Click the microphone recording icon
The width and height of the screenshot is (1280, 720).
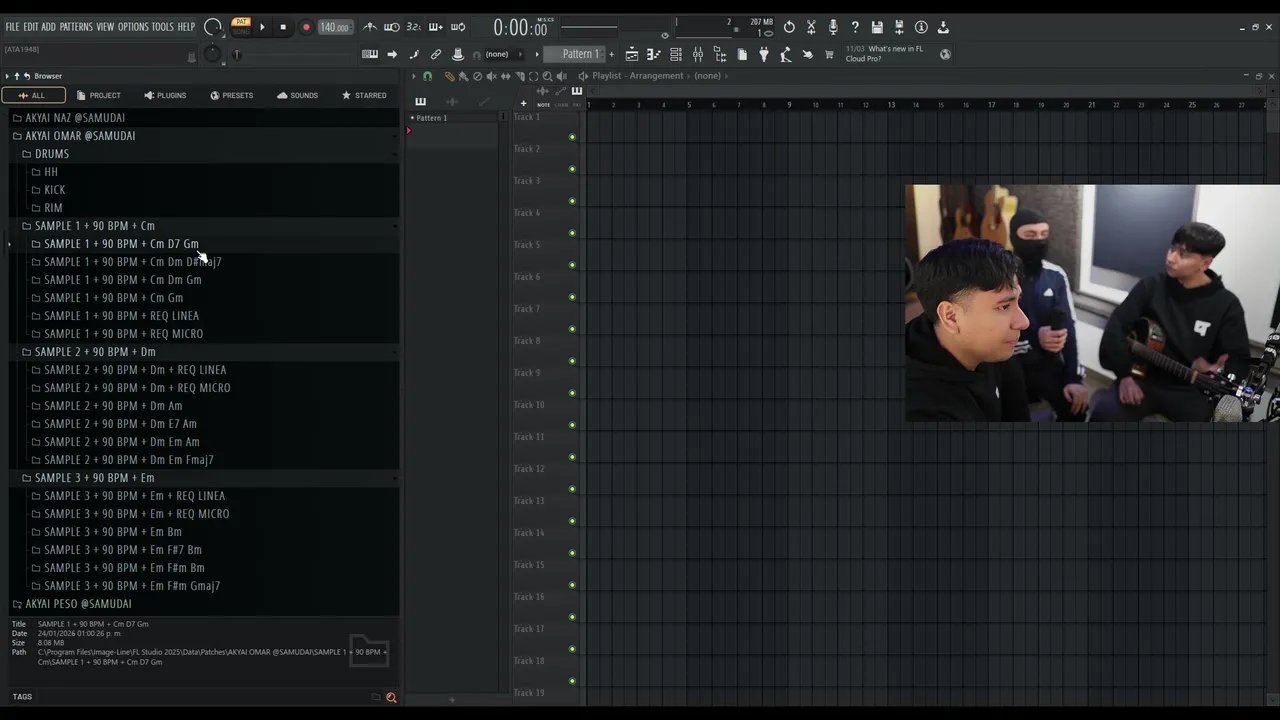[x=833, y=27]
